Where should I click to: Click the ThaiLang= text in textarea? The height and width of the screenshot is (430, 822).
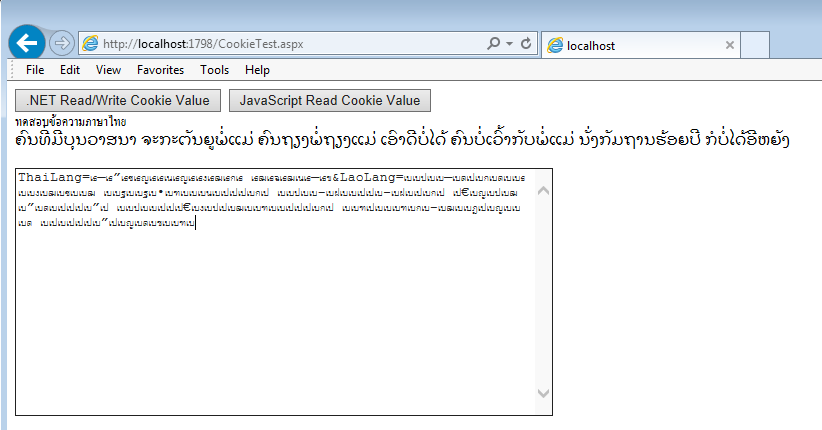[x=53, y=177]
